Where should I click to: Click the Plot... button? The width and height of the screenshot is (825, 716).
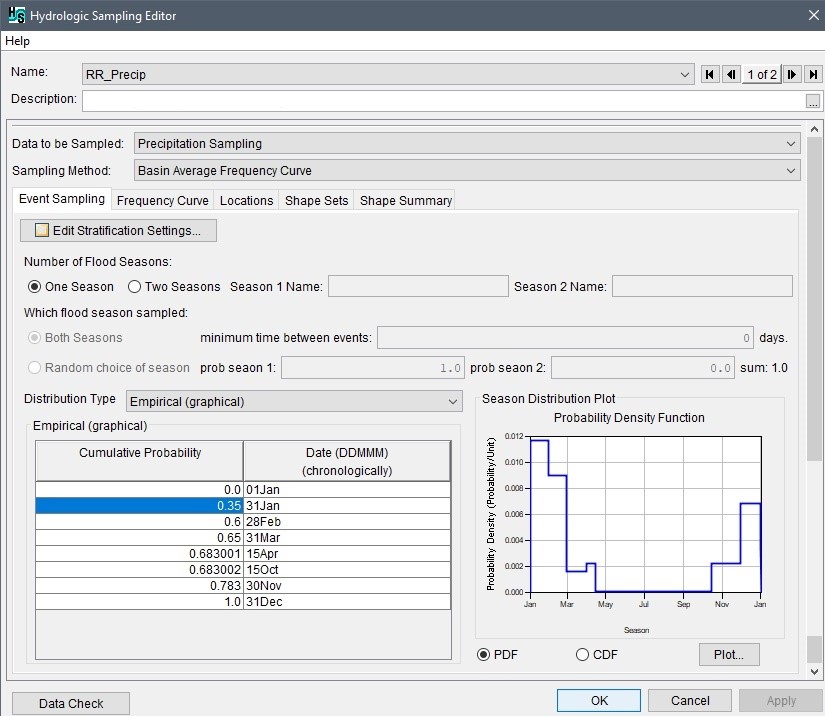[729, 655]
